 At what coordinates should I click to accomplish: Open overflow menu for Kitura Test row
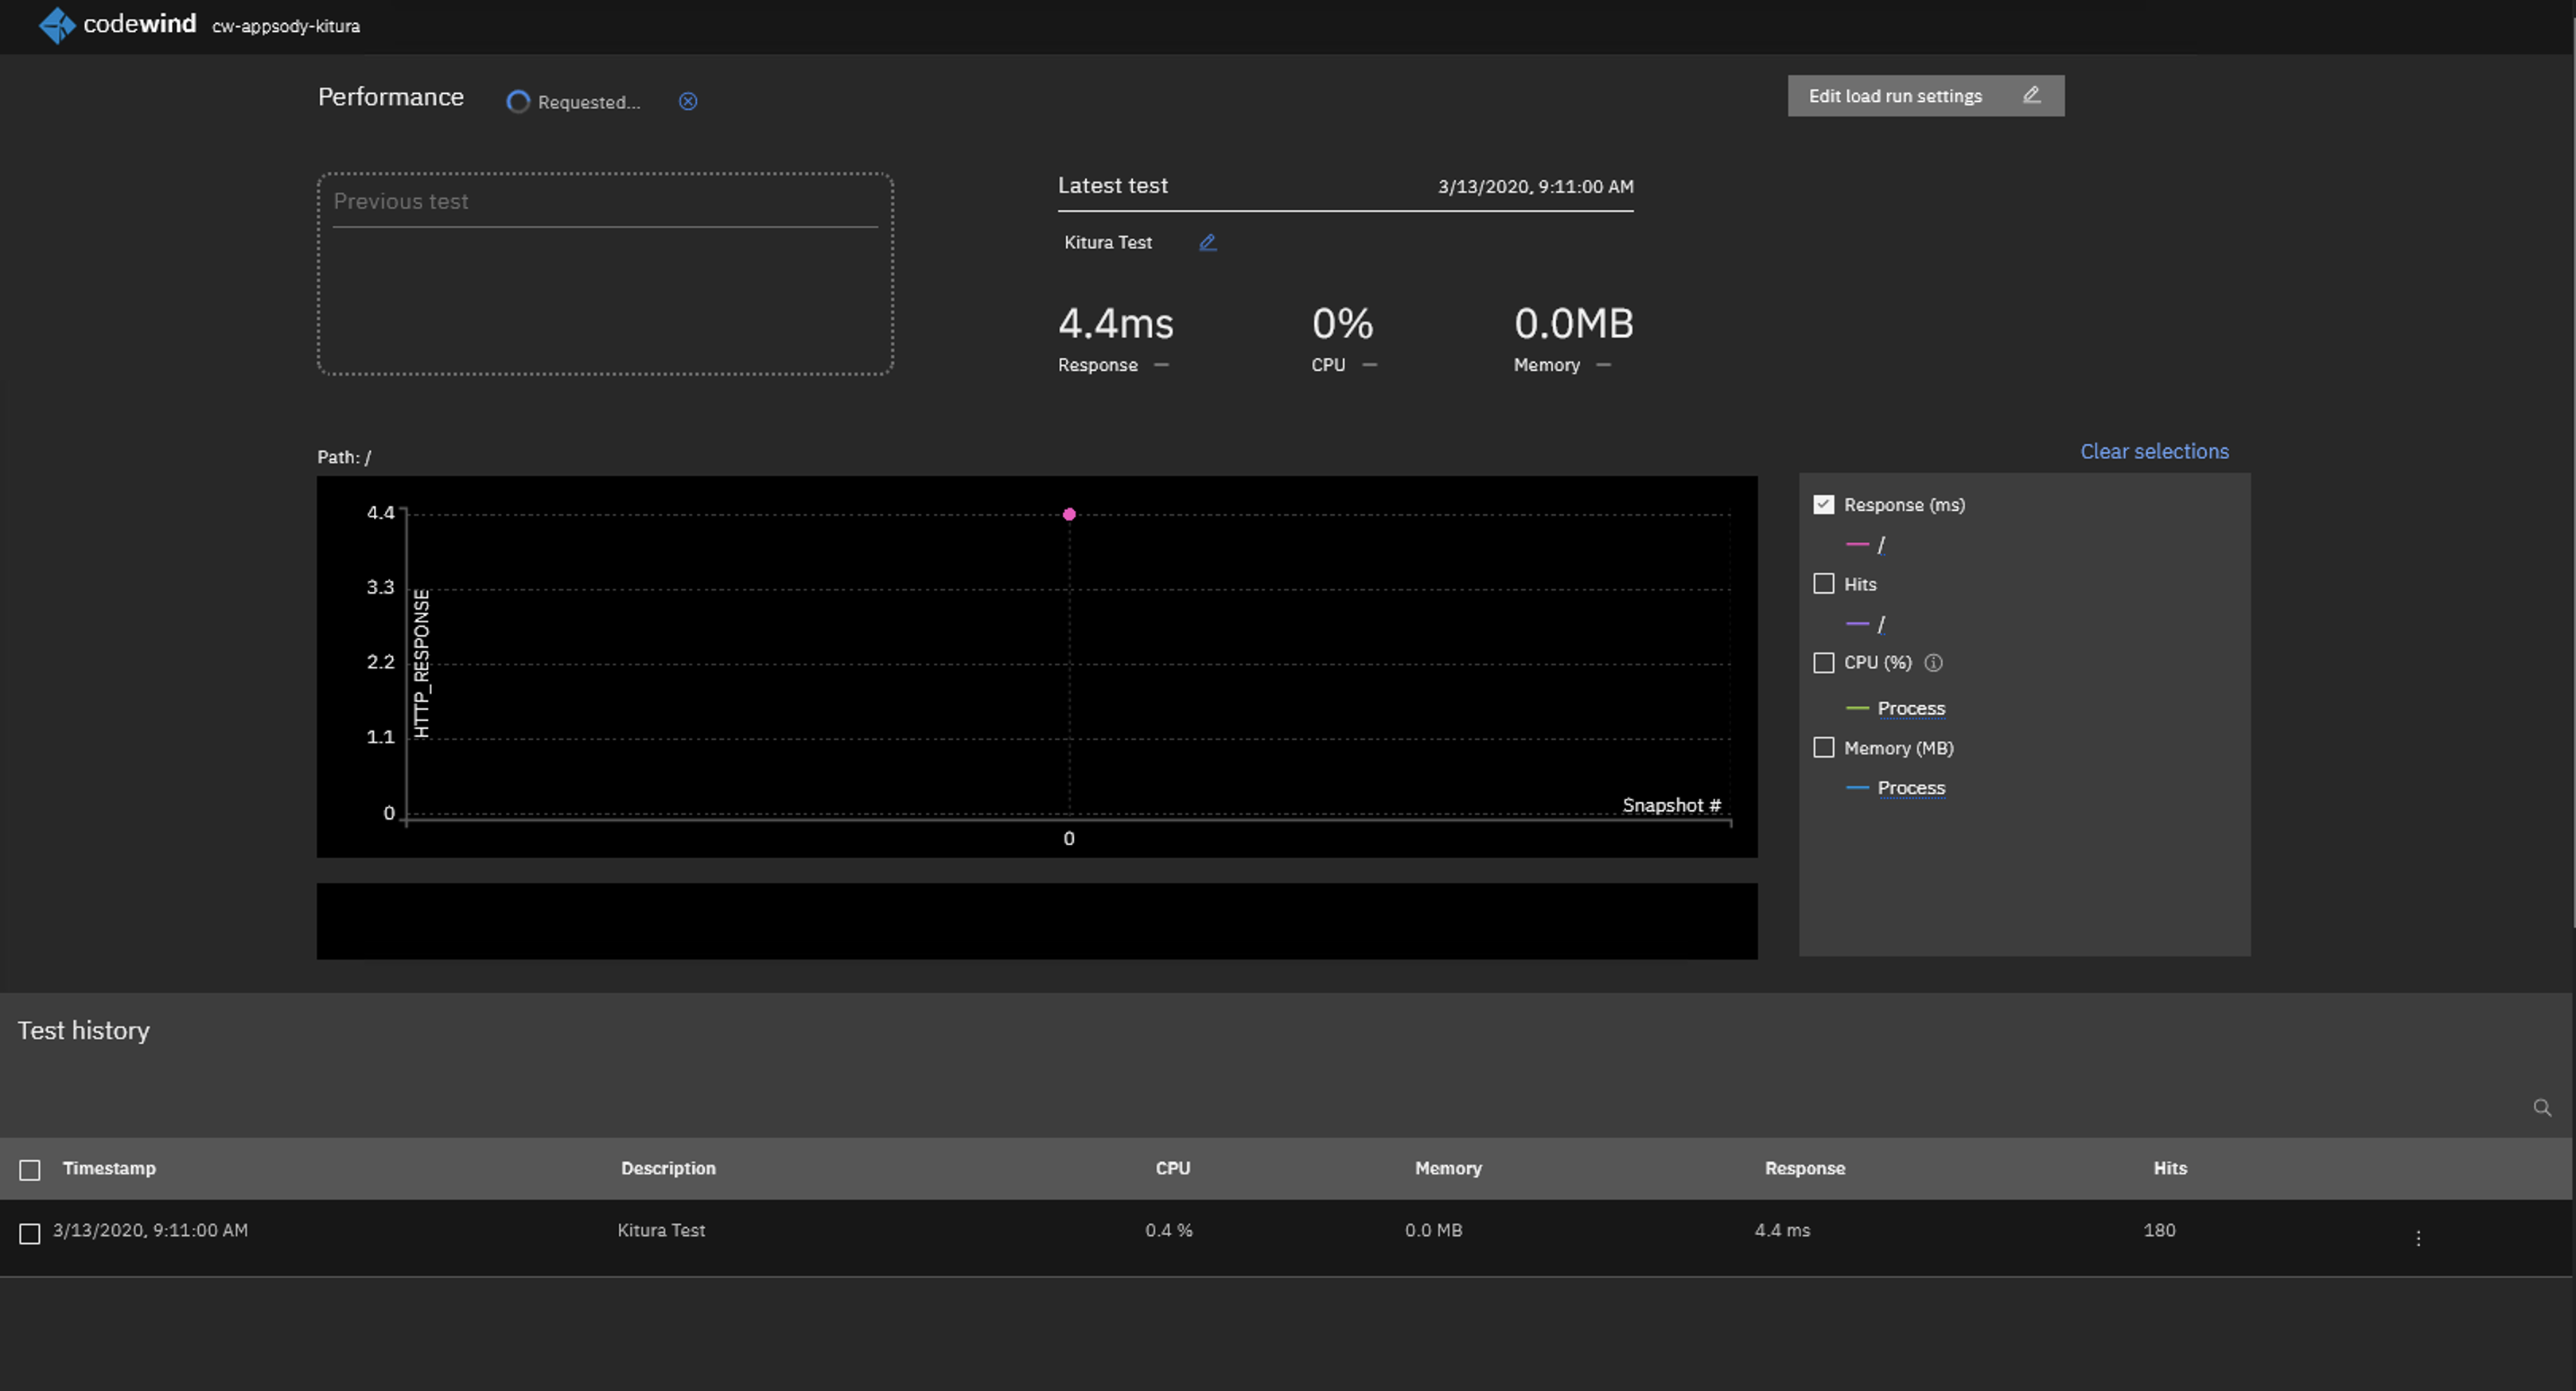pos(2418,1238)
